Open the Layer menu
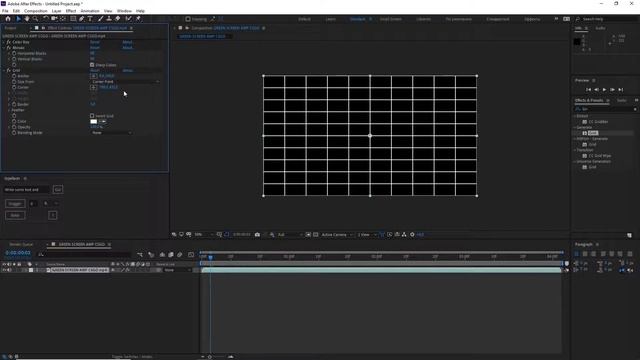This screenshot has height=360, width=640. click(x=56, y=11)
